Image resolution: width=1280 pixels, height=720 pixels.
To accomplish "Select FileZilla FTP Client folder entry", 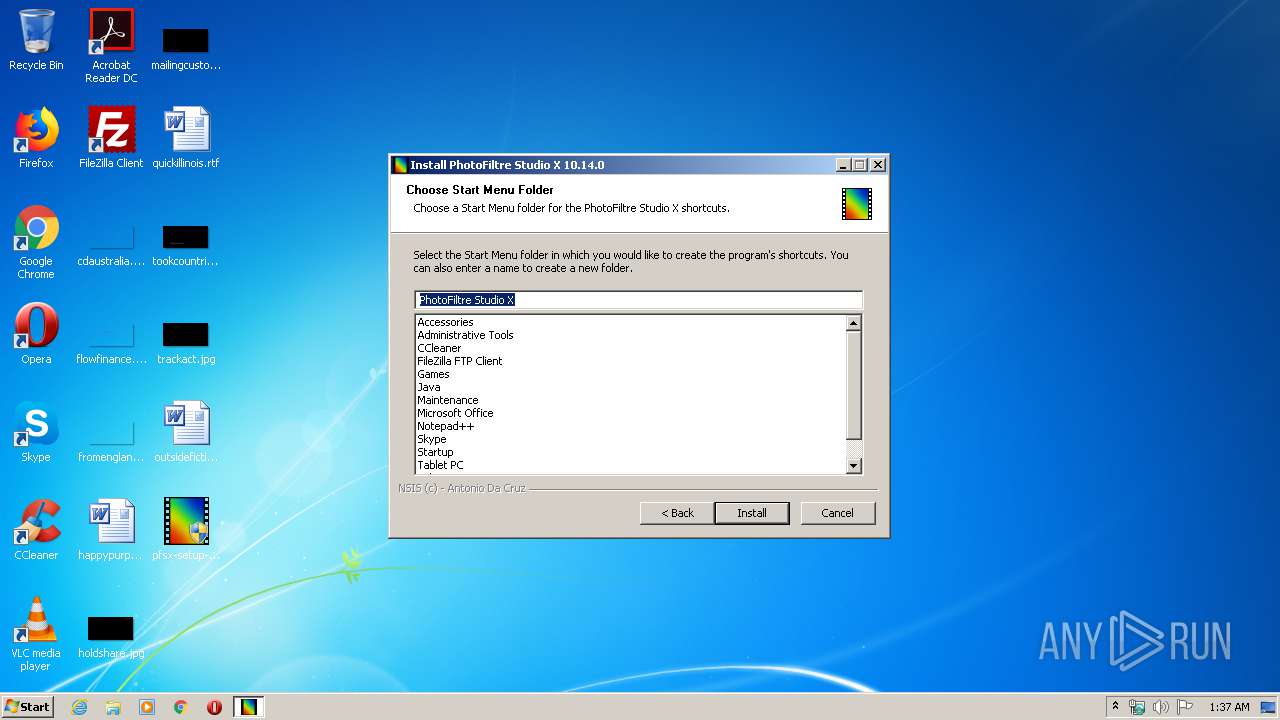I will click(x=460, y=361).
